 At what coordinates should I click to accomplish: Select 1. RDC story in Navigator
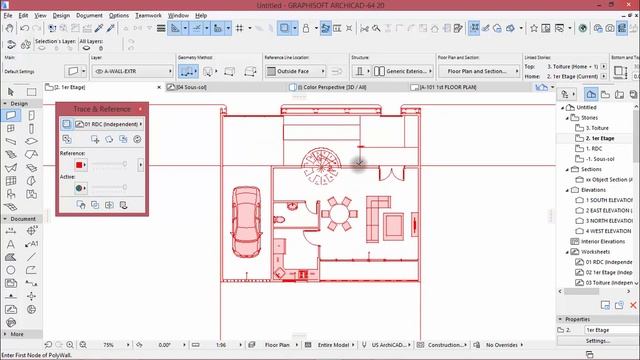[594, 149]
